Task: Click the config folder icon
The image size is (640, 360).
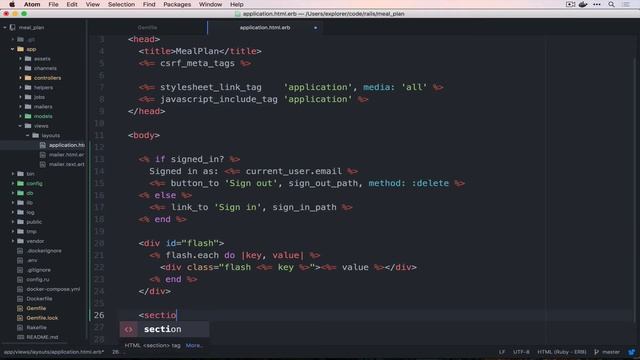Action: [x=20, y=183]
